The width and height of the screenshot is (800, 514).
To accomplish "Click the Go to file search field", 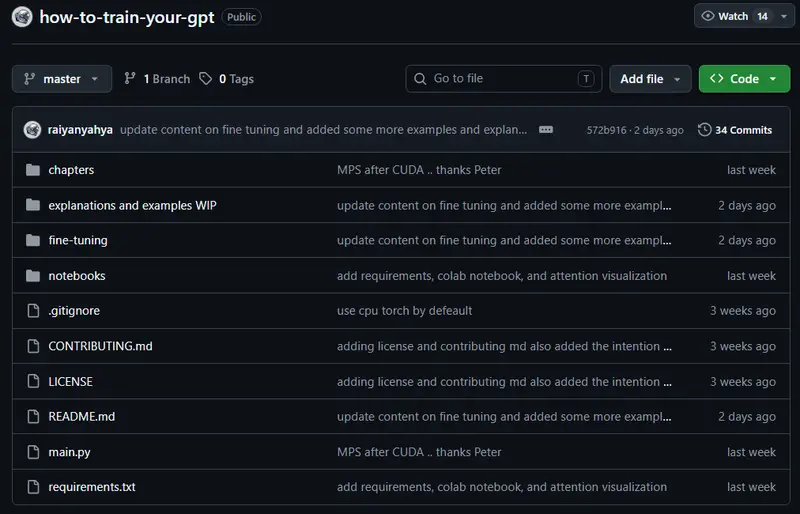I will [x=504, y=79].
